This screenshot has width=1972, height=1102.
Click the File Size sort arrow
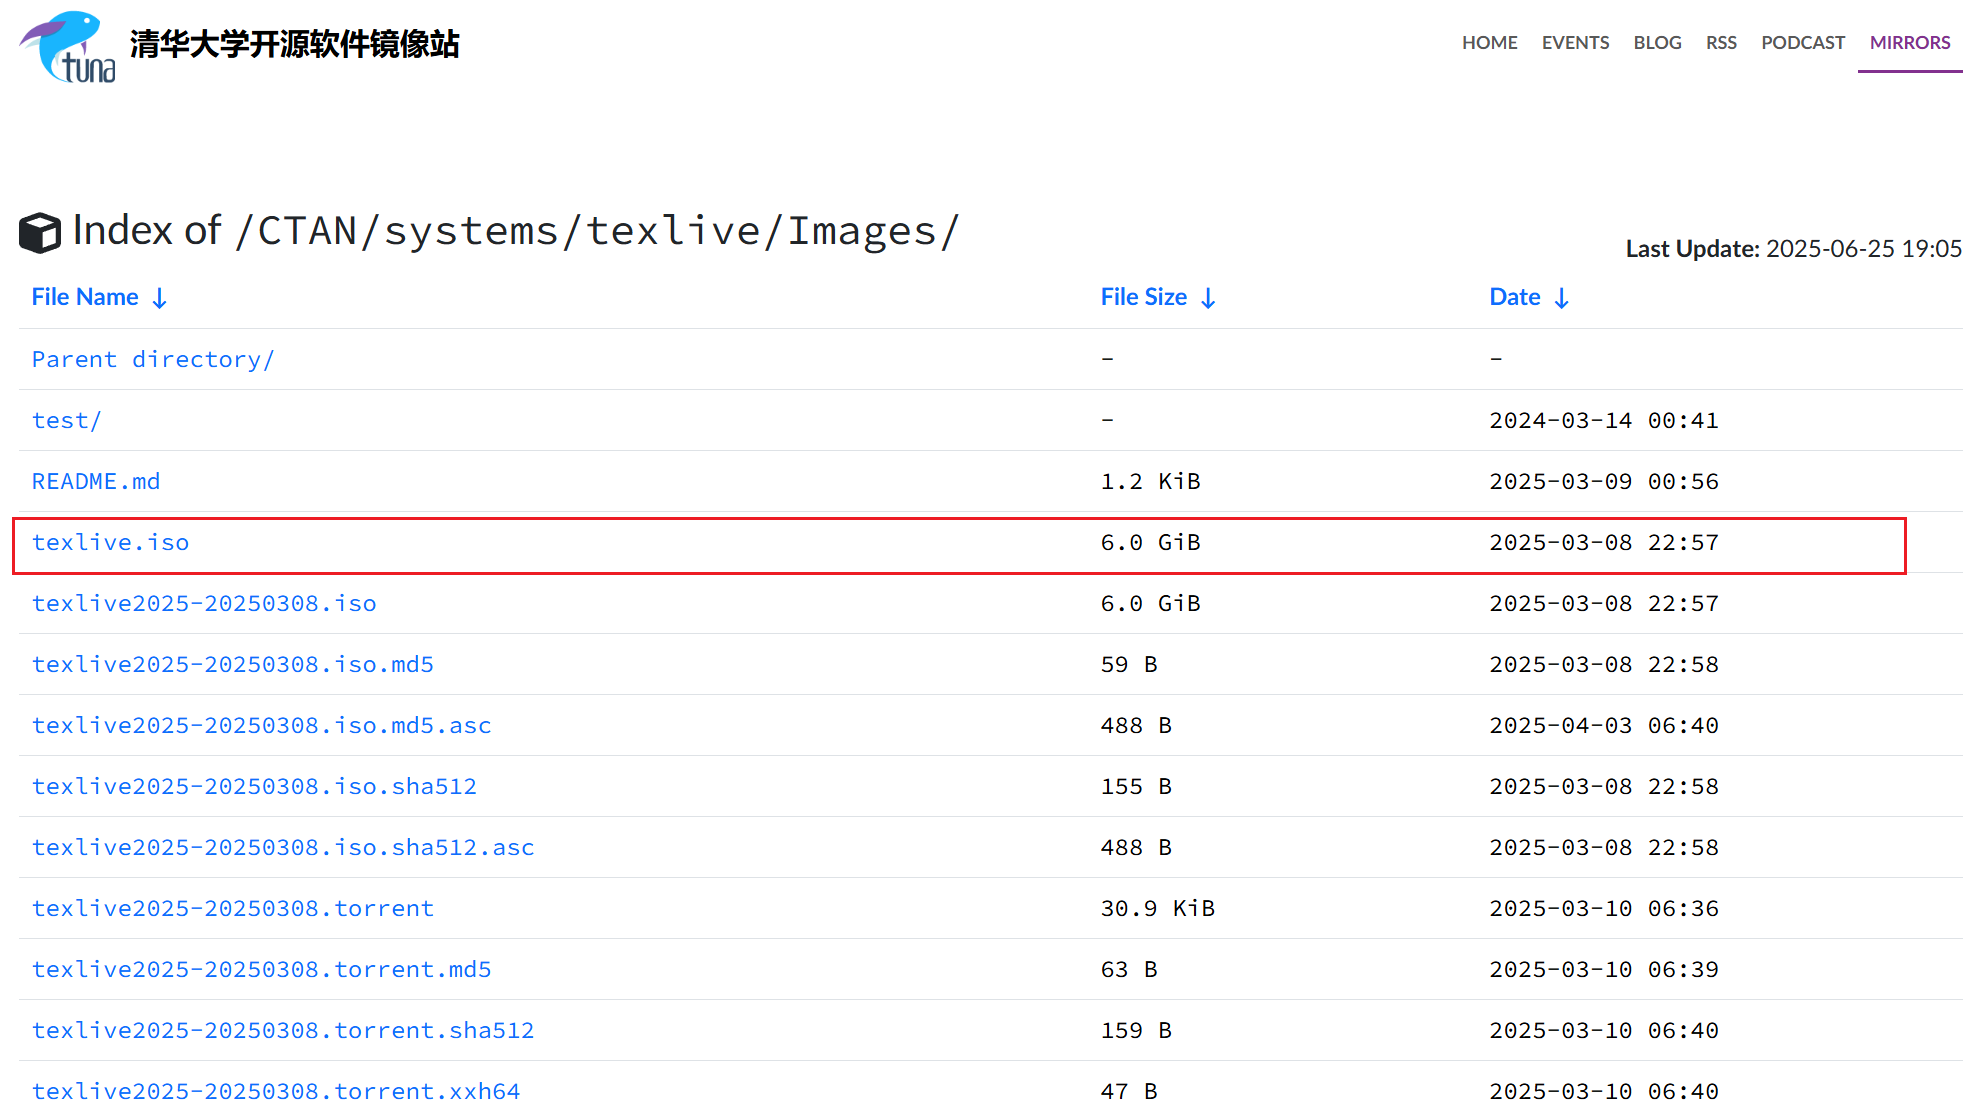click(x=1208, y=298)
